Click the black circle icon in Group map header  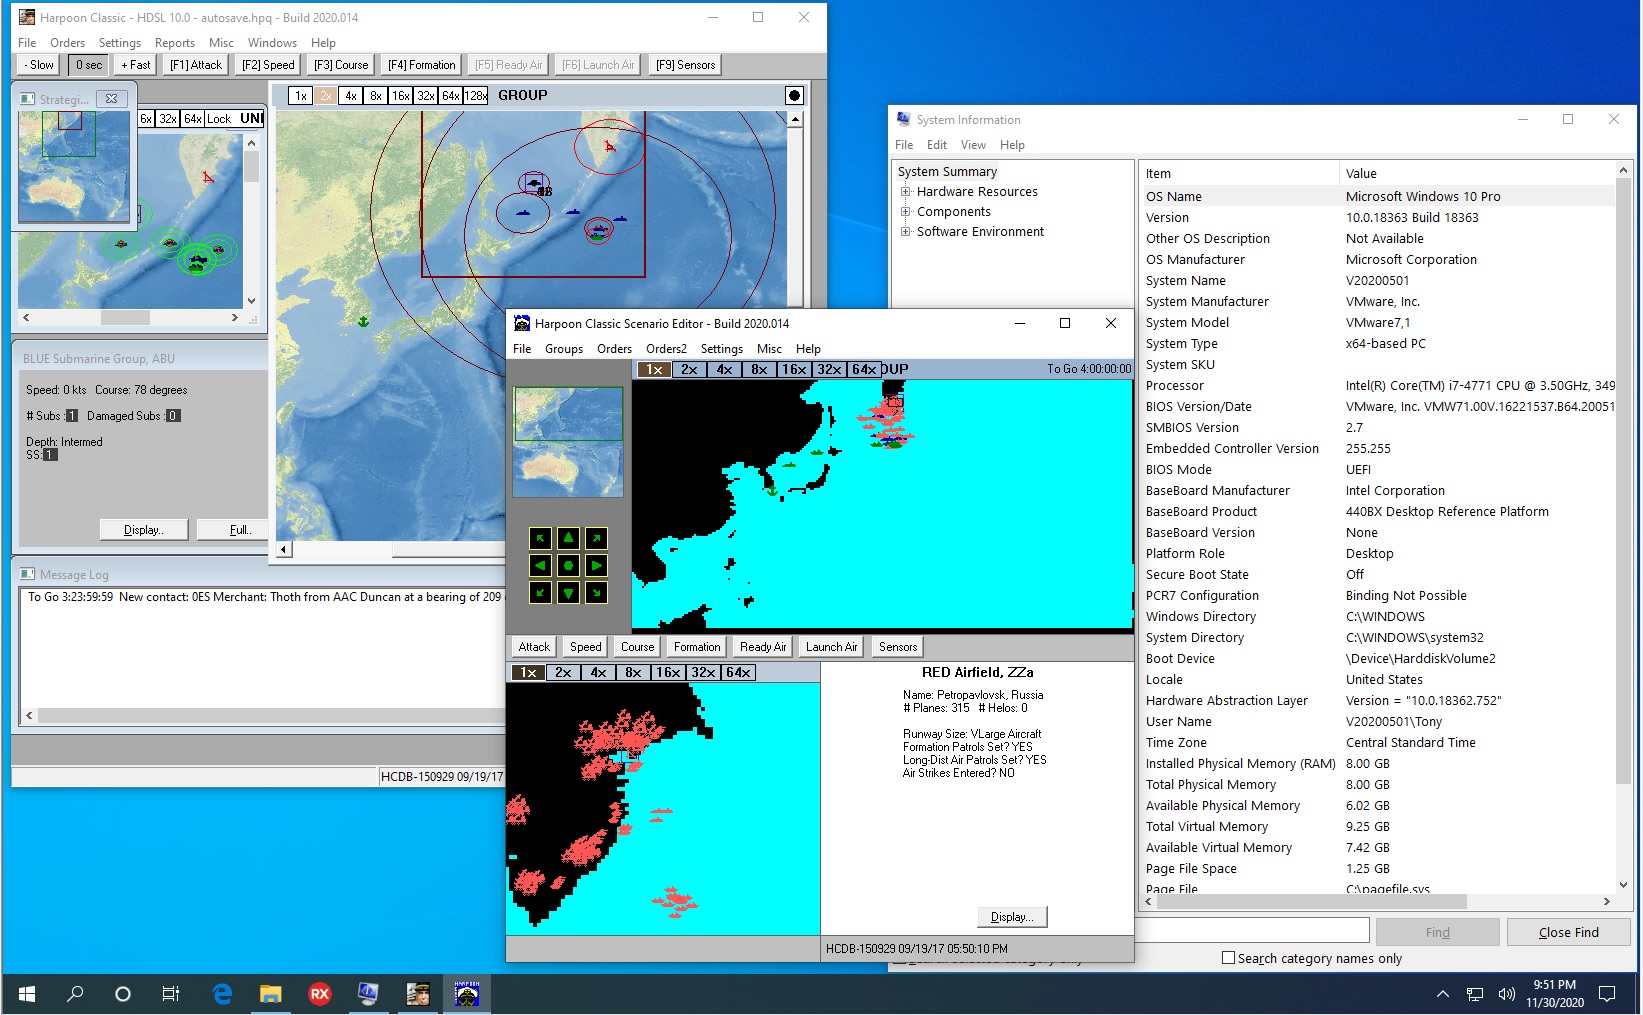794,96
